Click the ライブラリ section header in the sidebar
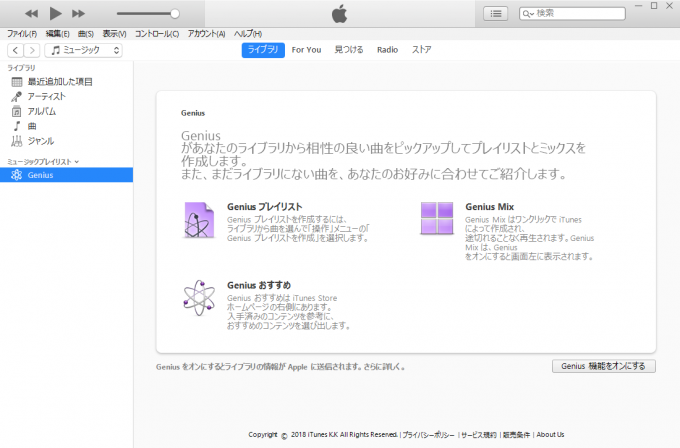680x448 pixels. (x=21, y=68)
